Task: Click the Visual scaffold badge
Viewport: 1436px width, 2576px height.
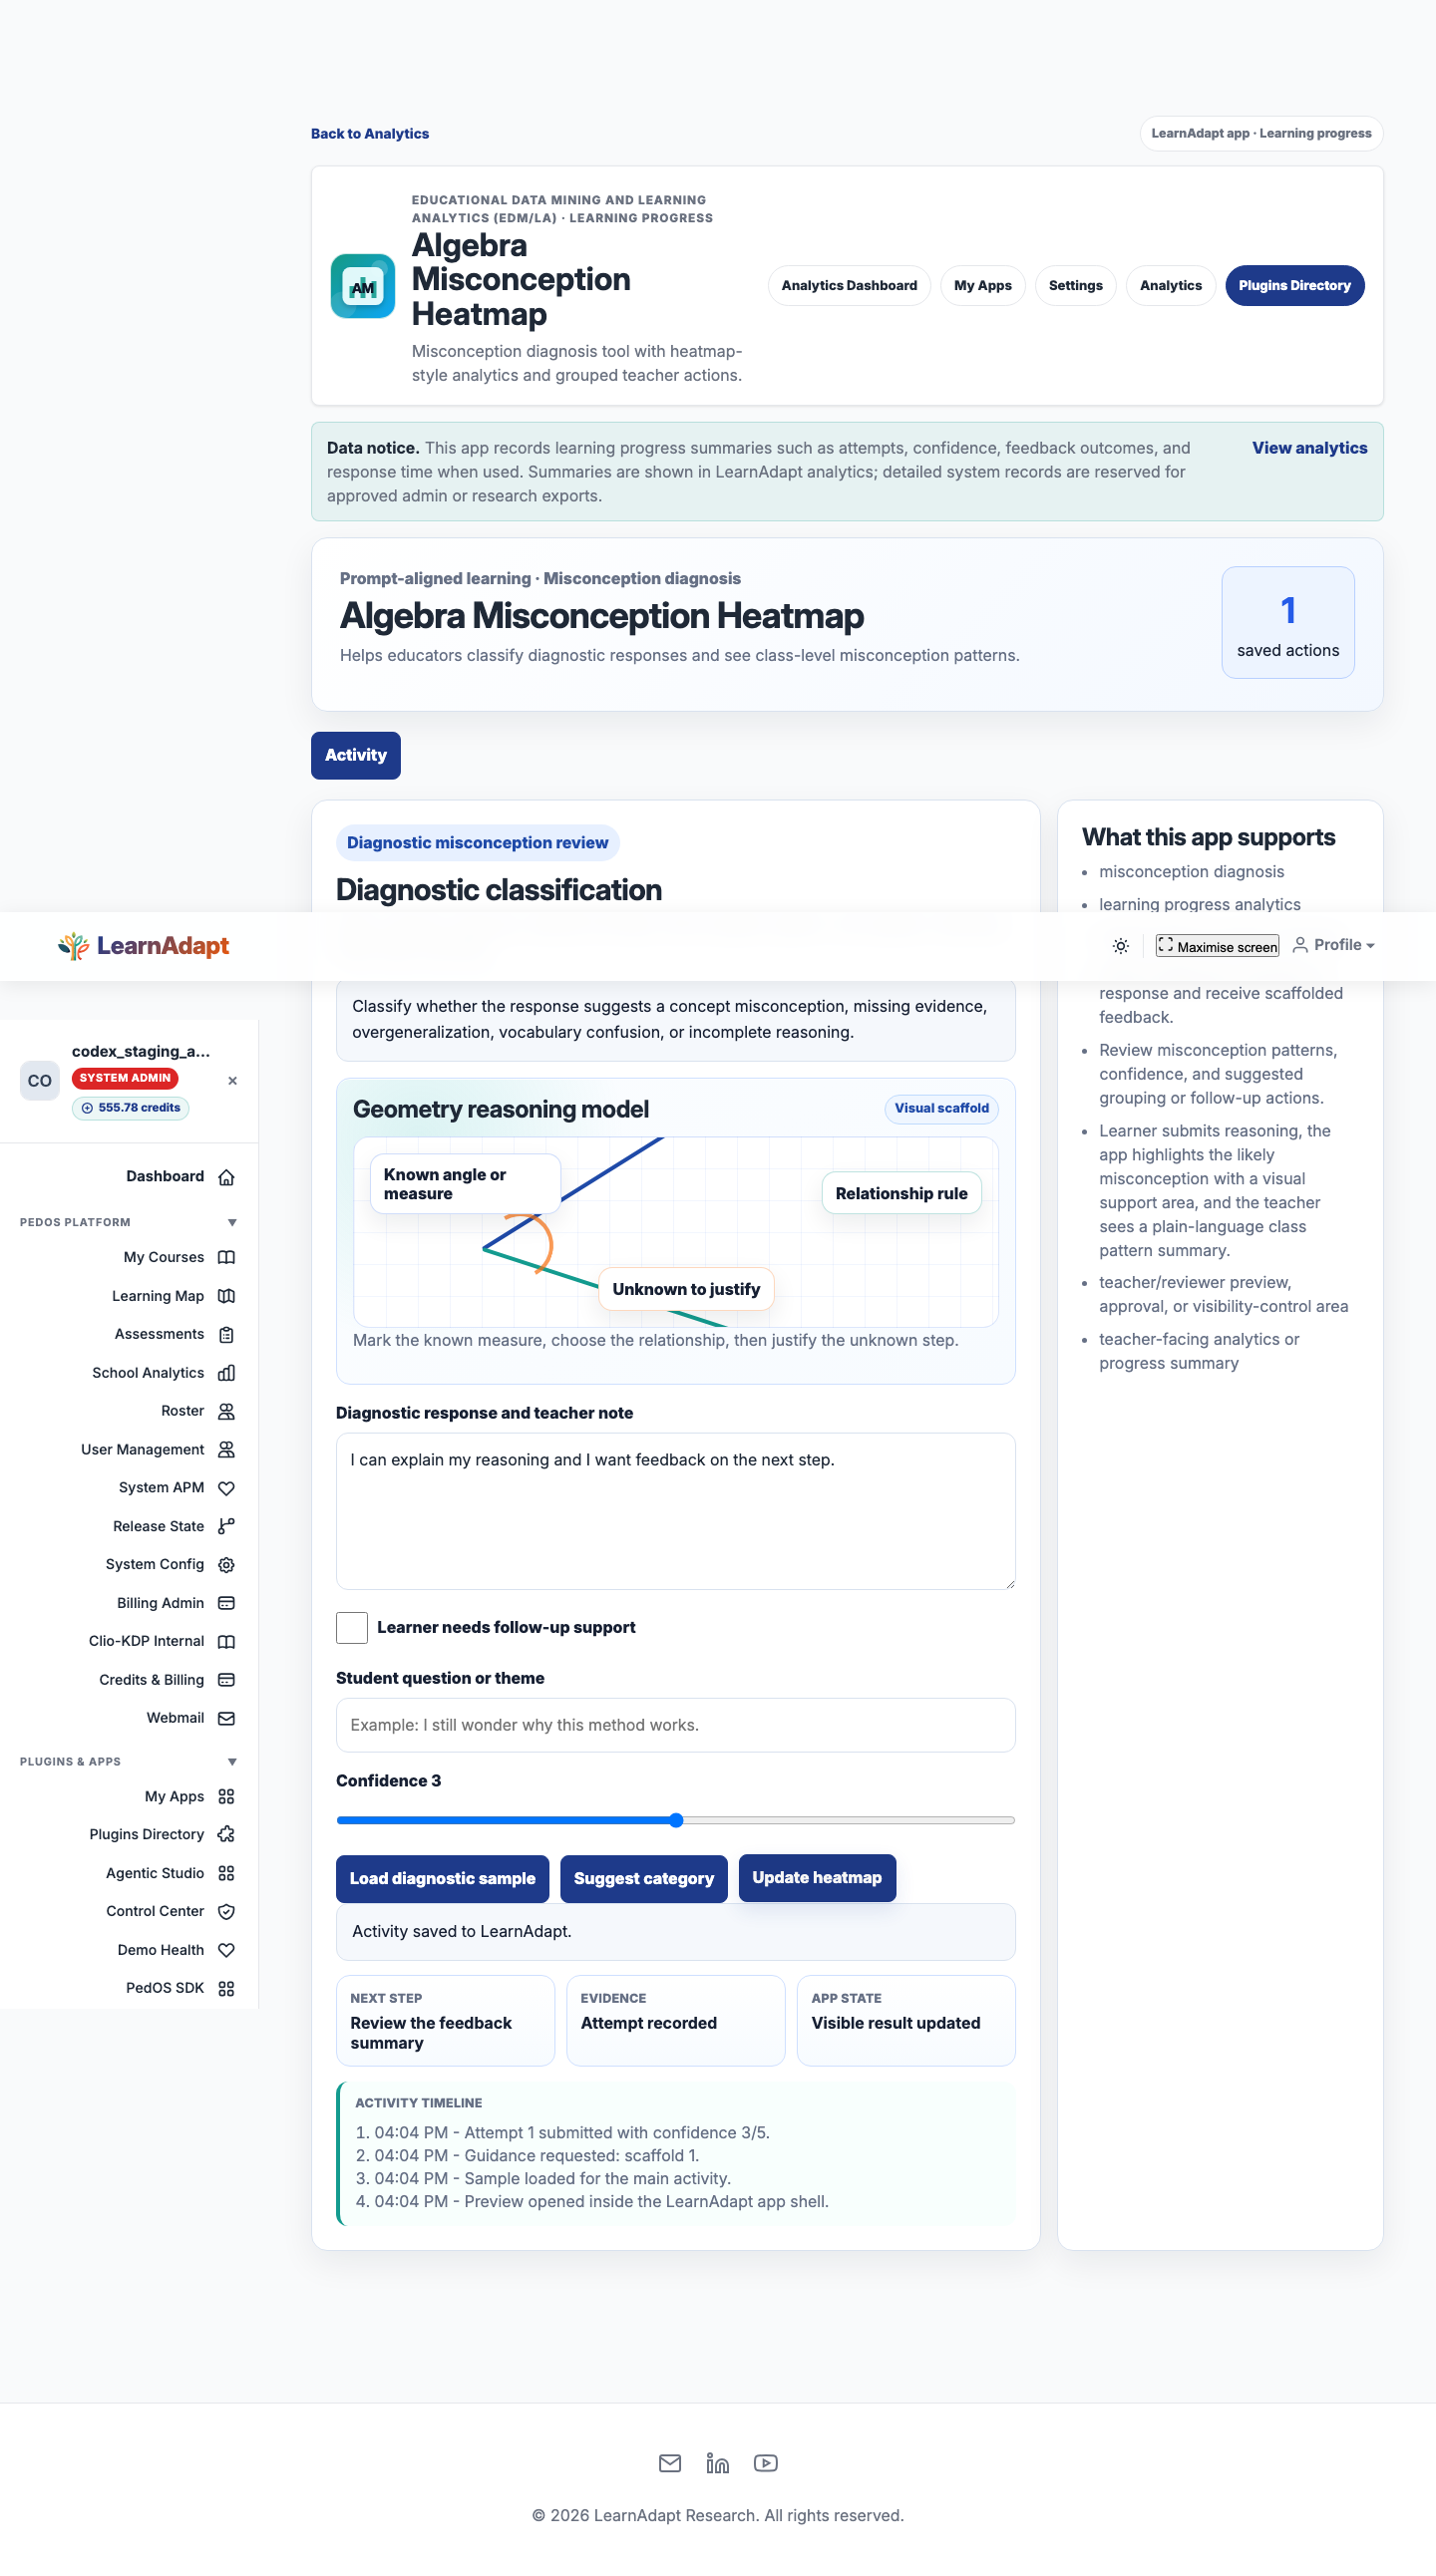Action: [941, 1108]
